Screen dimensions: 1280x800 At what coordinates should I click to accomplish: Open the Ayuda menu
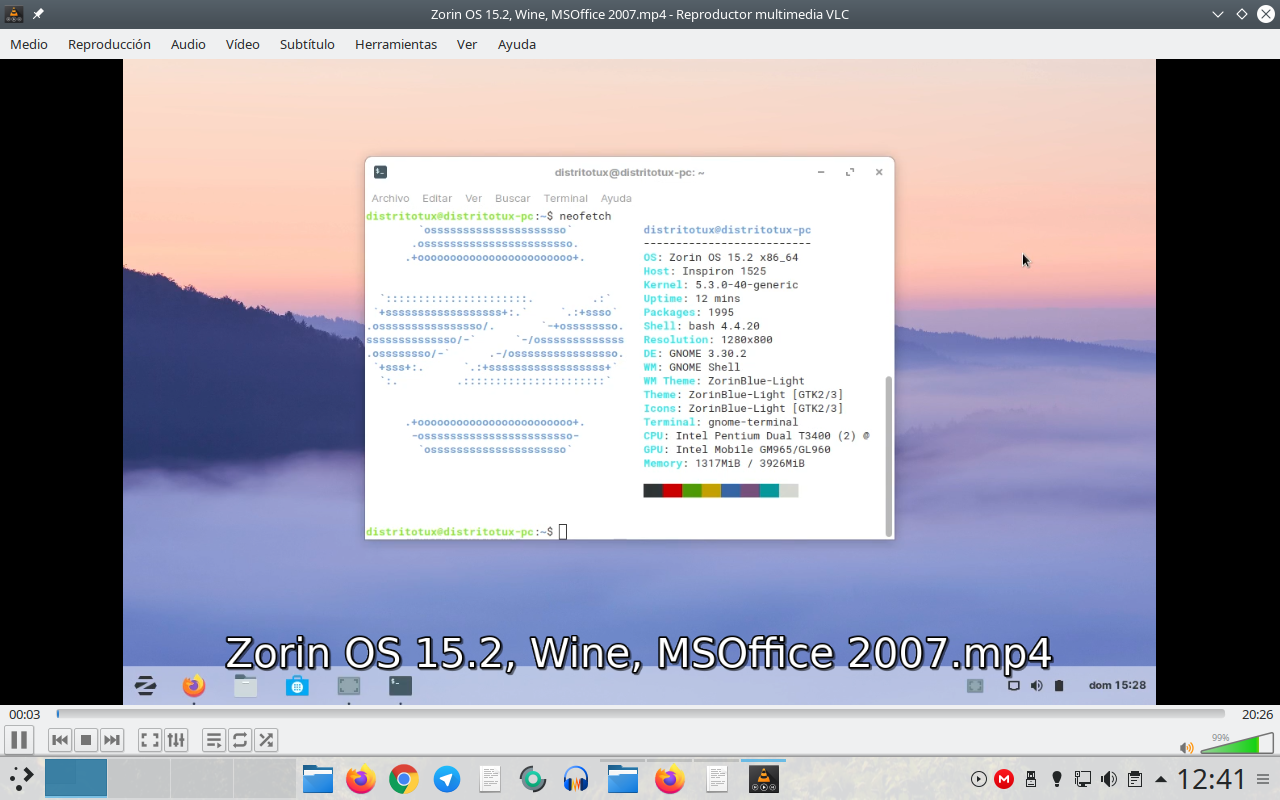[x=517, y=44]
